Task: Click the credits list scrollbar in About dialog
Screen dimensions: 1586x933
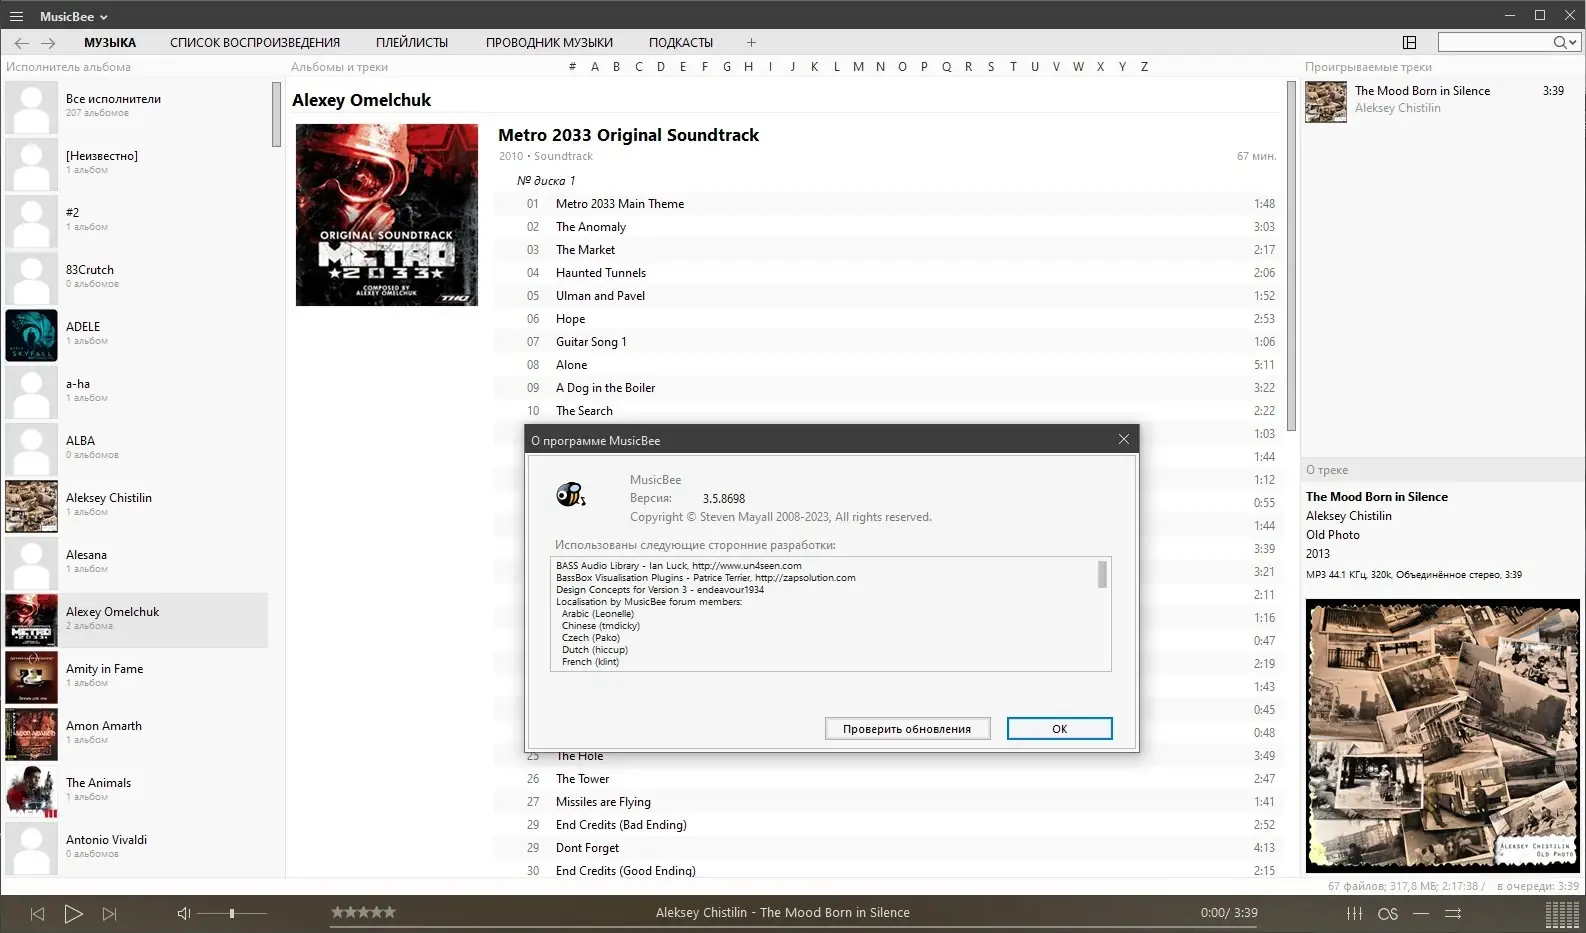Action: [1103, 574]
